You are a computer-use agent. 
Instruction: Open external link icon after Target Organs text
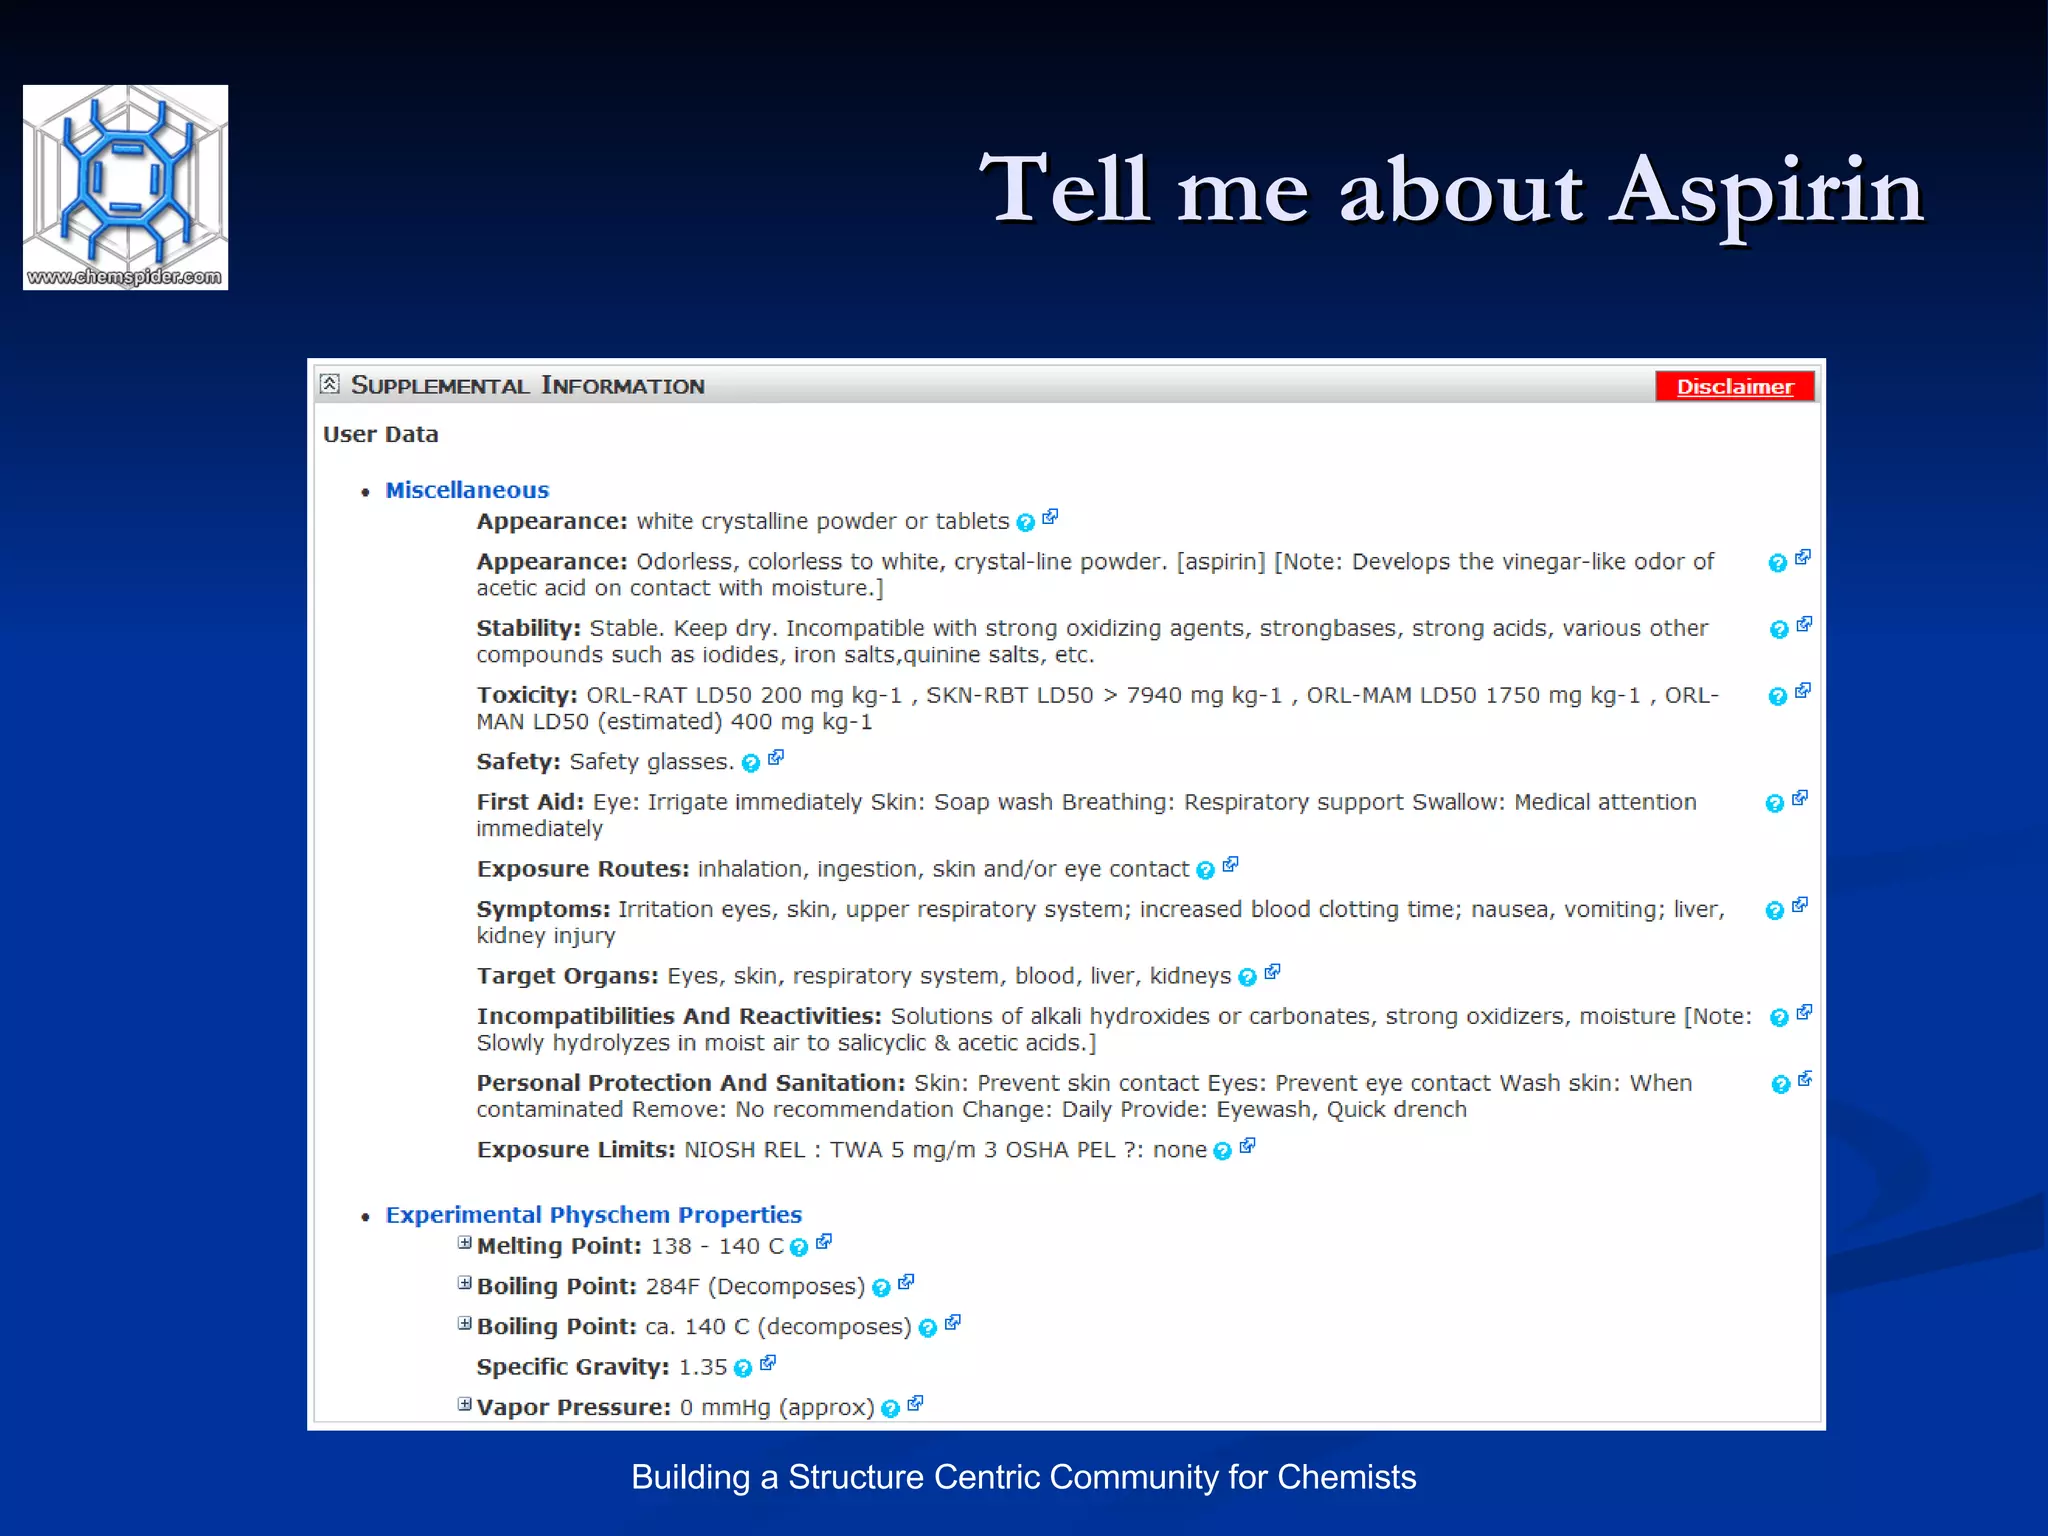point(1272,972)
